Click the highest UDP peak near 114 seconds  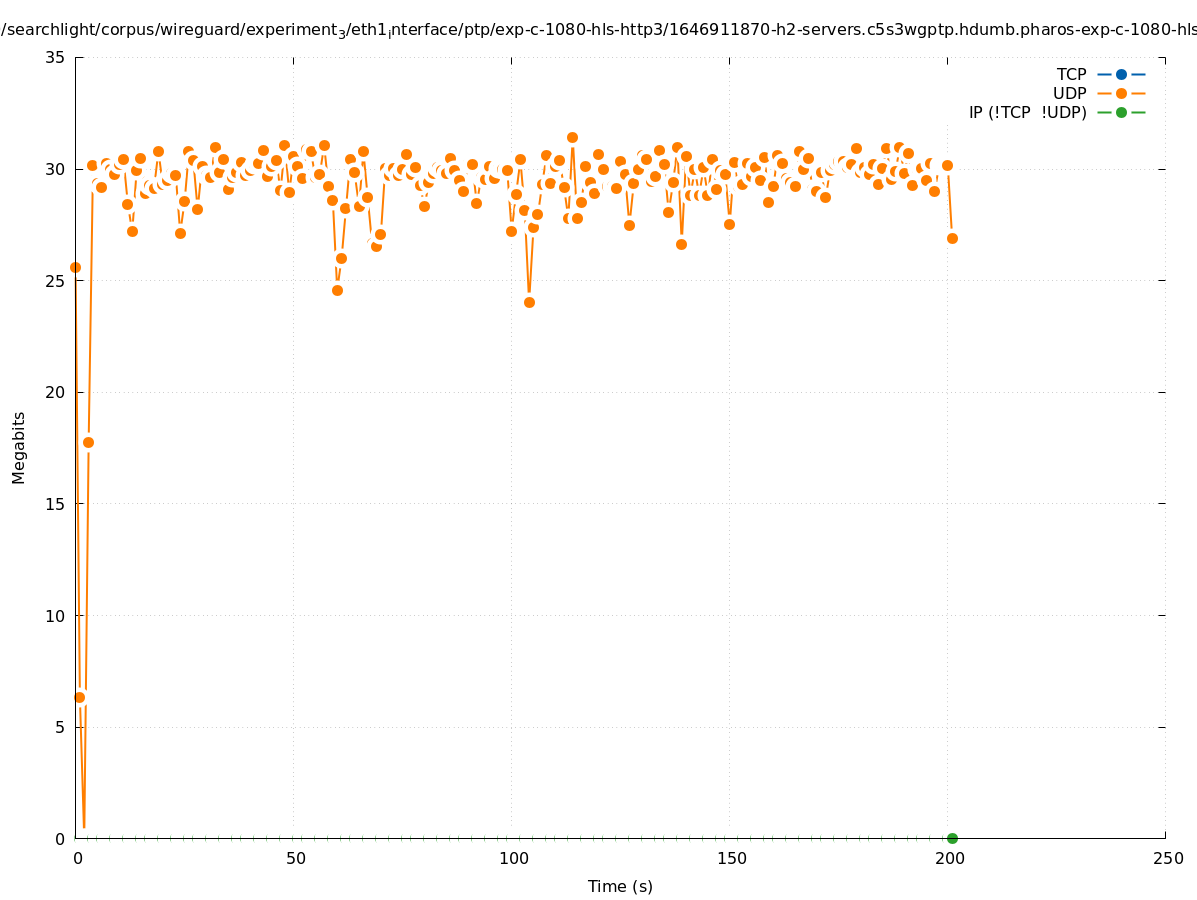coord(572,137)
